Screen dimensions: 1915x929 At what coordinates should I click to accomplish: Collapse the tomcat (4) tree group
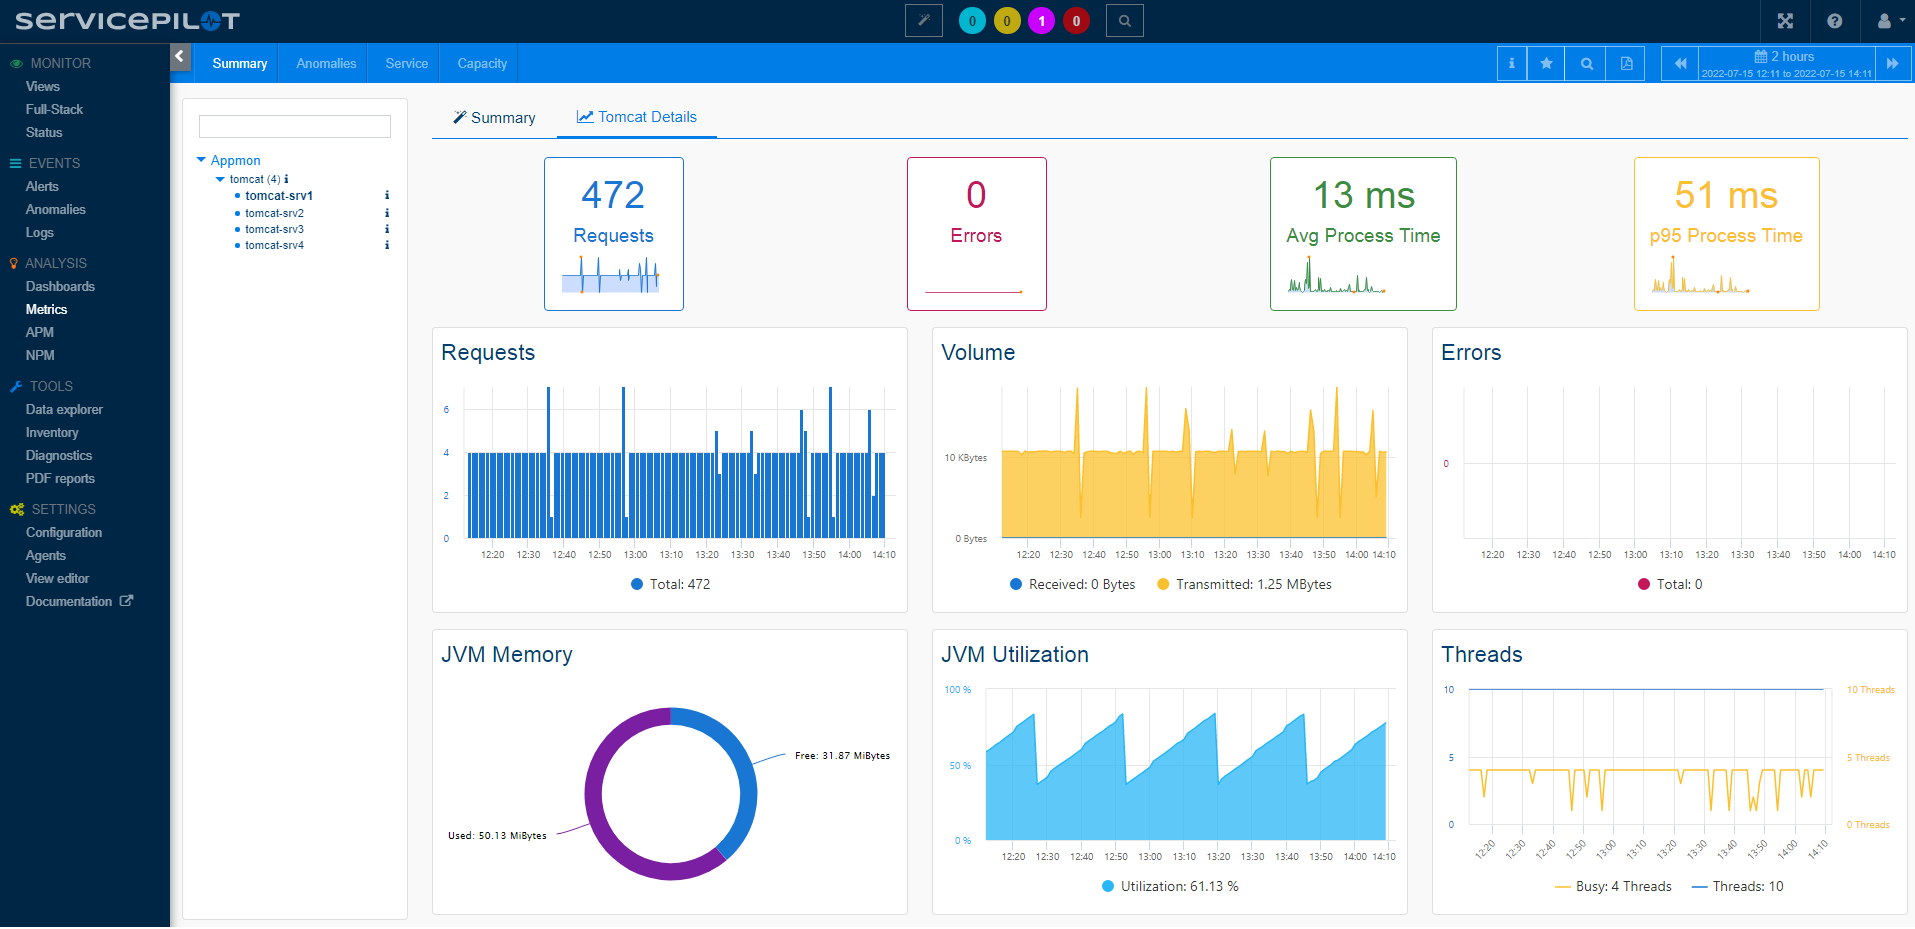click(x=221, y=179)
